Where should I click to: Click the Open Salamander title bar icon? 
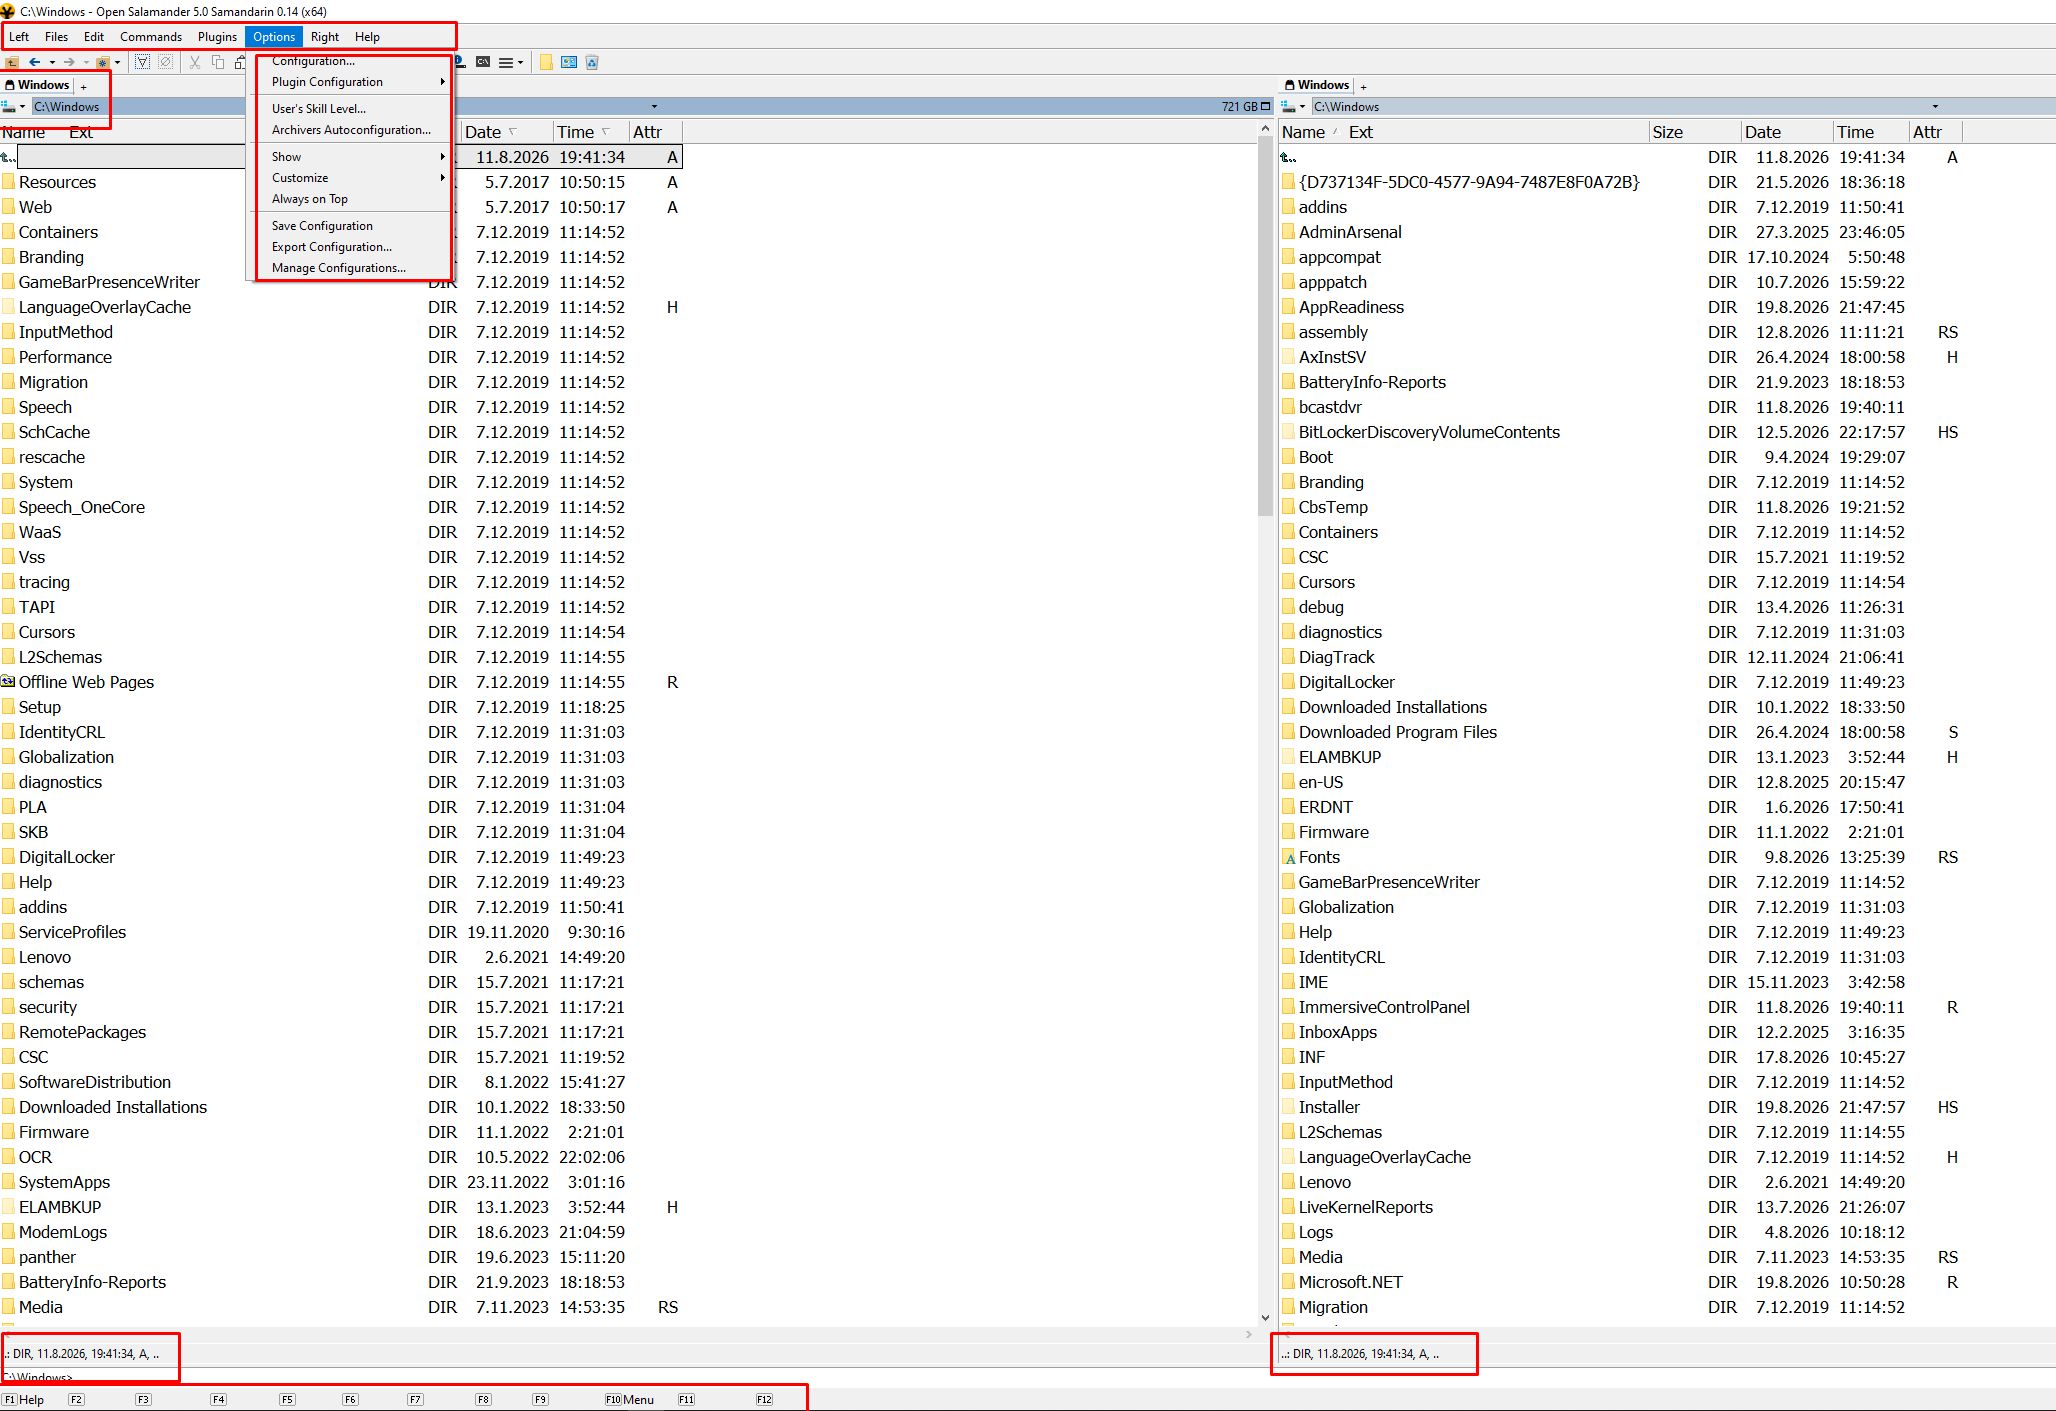tap(8, 11)
